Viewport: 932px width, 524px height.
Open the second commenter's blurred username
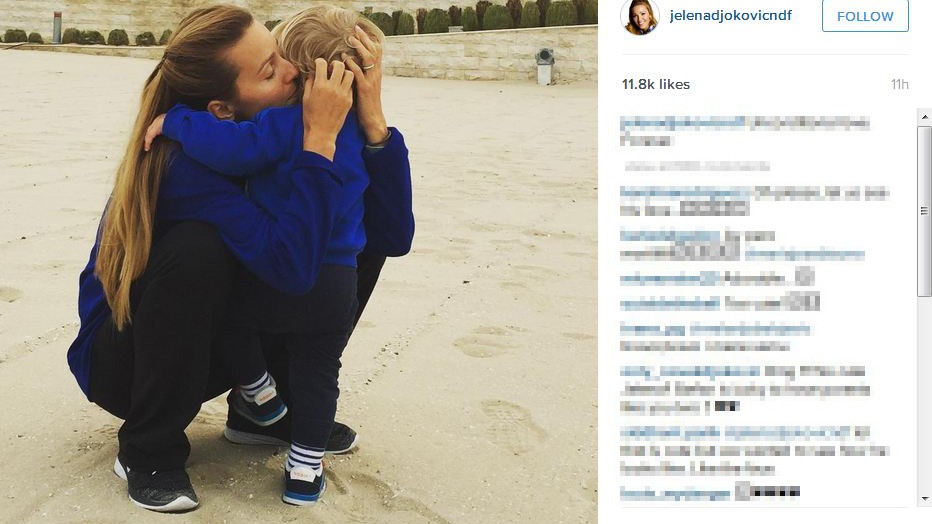(x=670, y=236)
